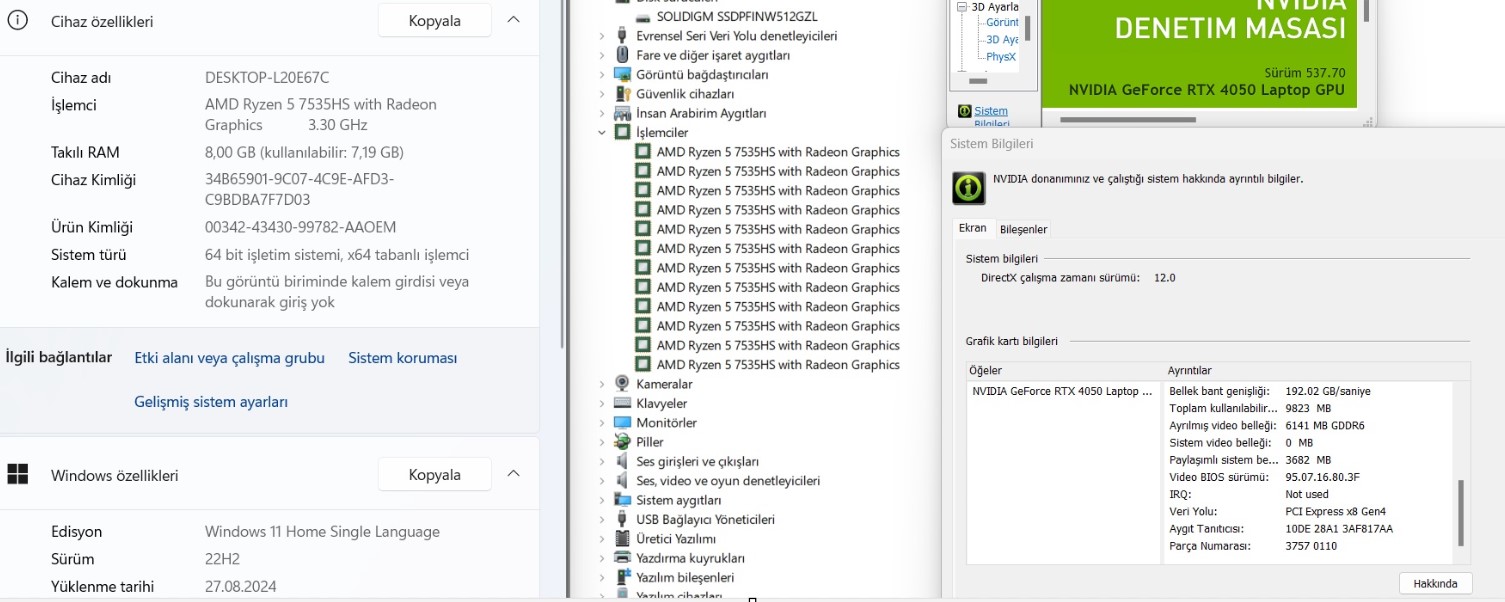Viewport: 1505px width, 602px height.
Task: Click the Üretici Yazılımı firmware icon
Action: tap(622, 539)
